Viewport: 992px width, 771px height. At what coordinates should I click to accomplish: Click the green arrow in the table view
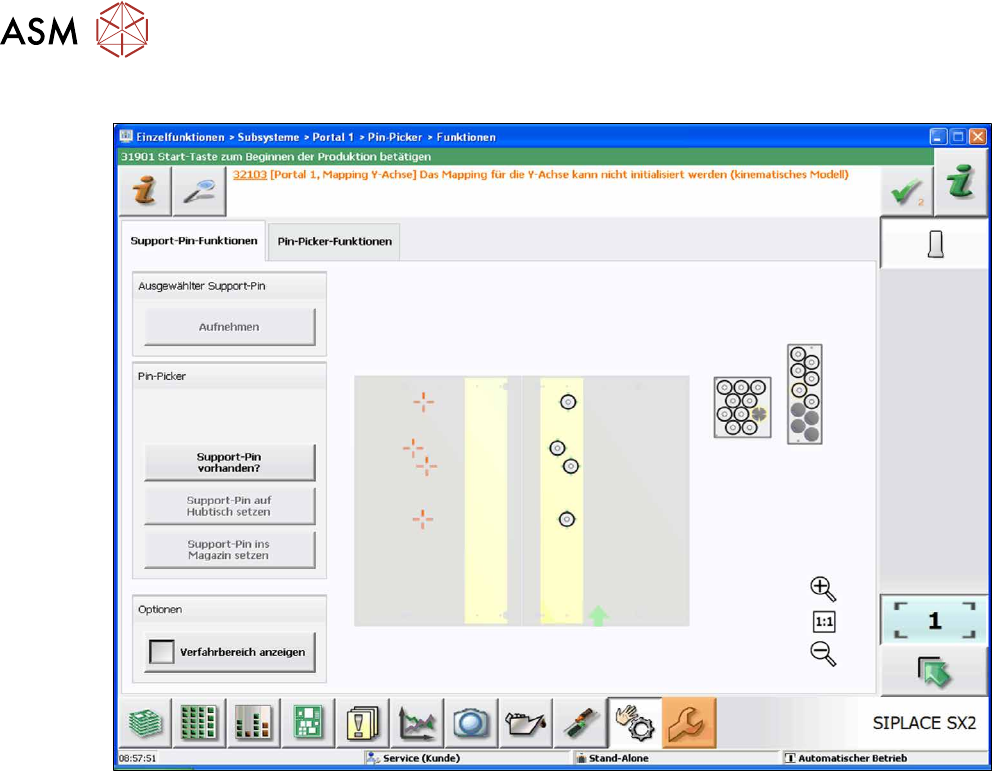[x=598, y=616]
